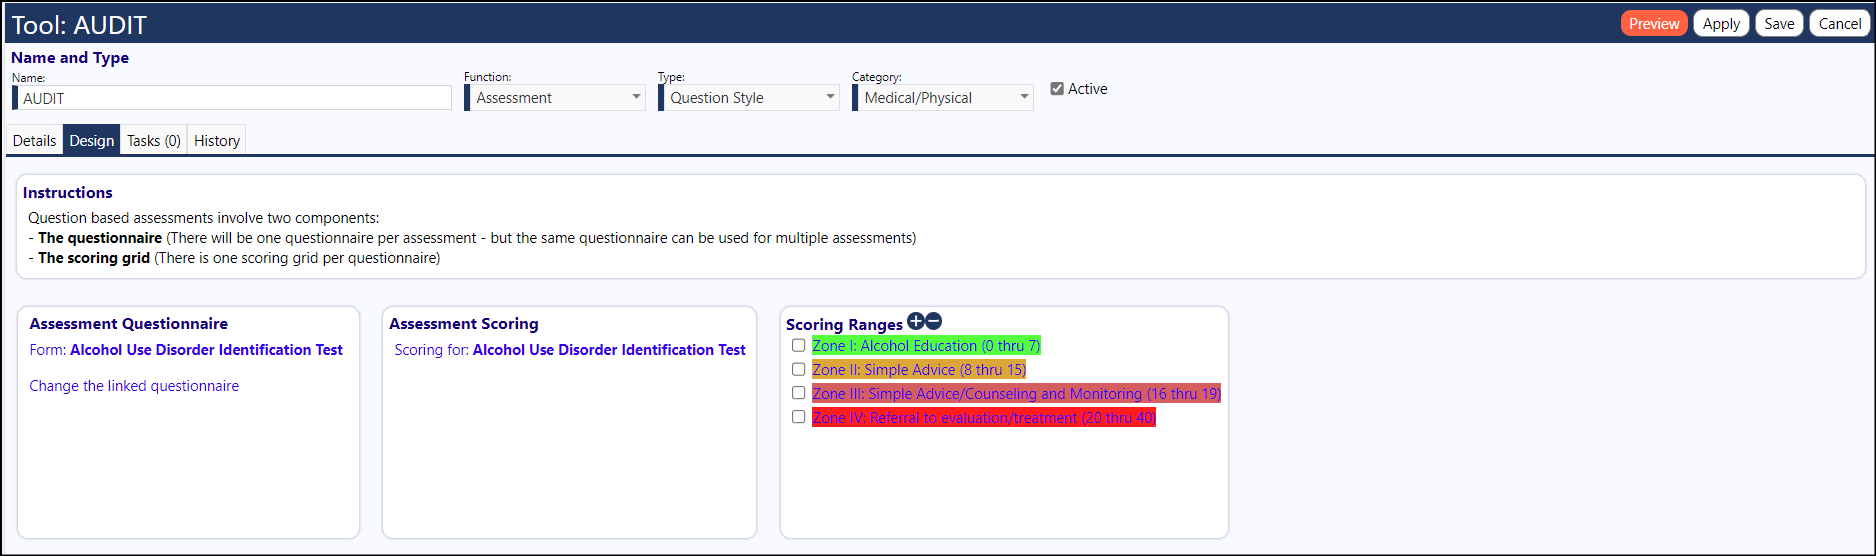Open the Category dropdown showing Medical/Physical
The width and height of the screenshot is (1876, 556).
coord(943,97)
